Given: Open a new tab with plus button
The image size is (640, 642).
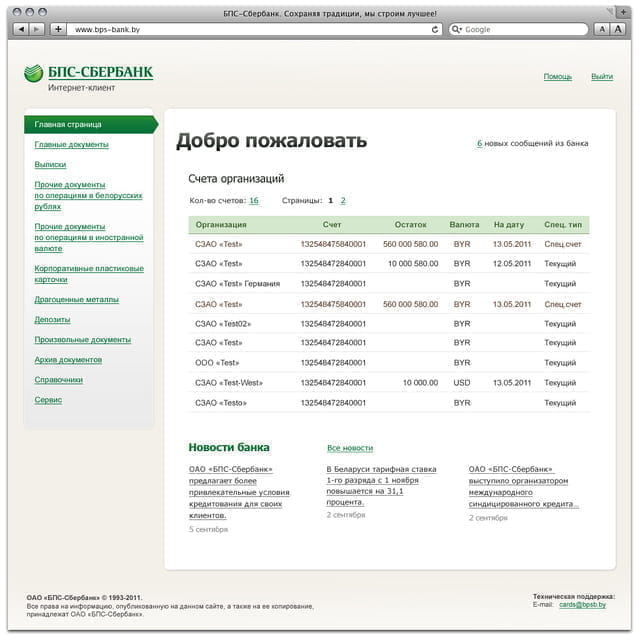Looking at the screenshot, I should (x=623, y=12).
